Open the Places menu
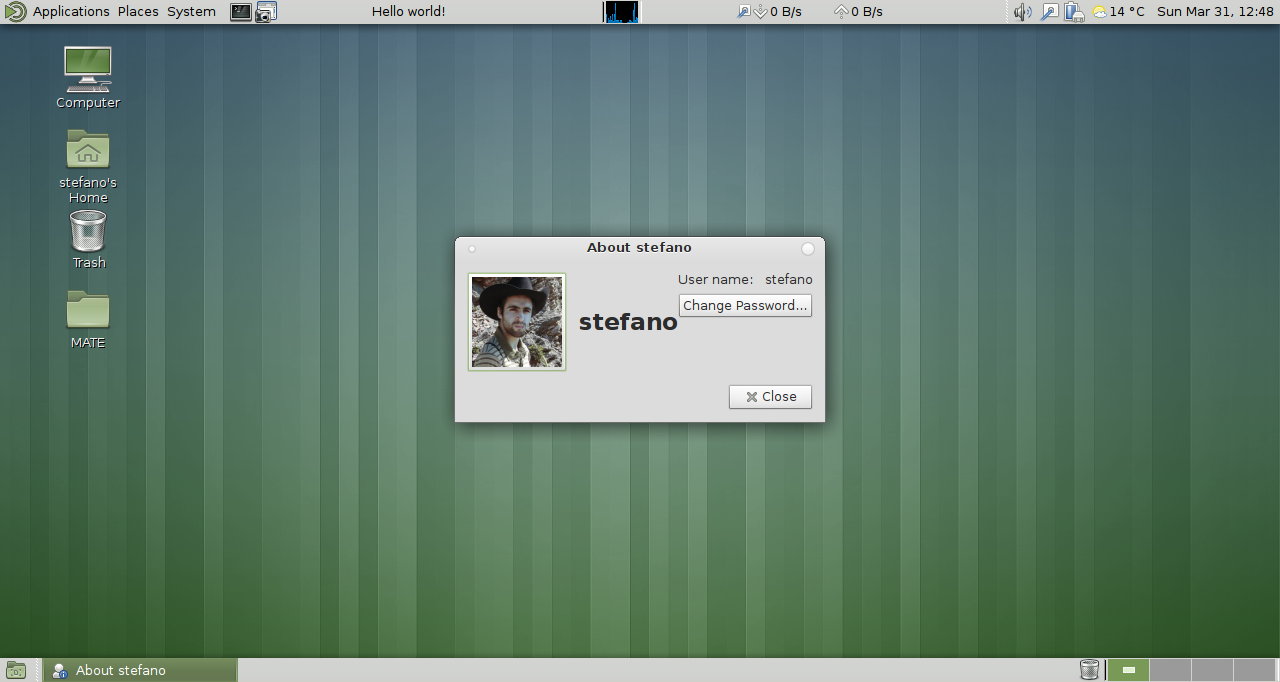 pyautogui.click(x=138, y=12)
